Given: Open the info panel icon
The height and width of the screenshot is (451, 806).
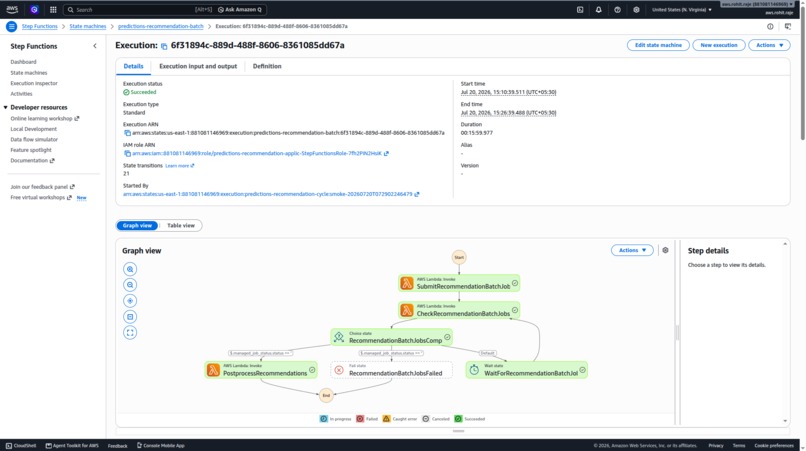Looking at the screenshot, I should coord(770,26).
